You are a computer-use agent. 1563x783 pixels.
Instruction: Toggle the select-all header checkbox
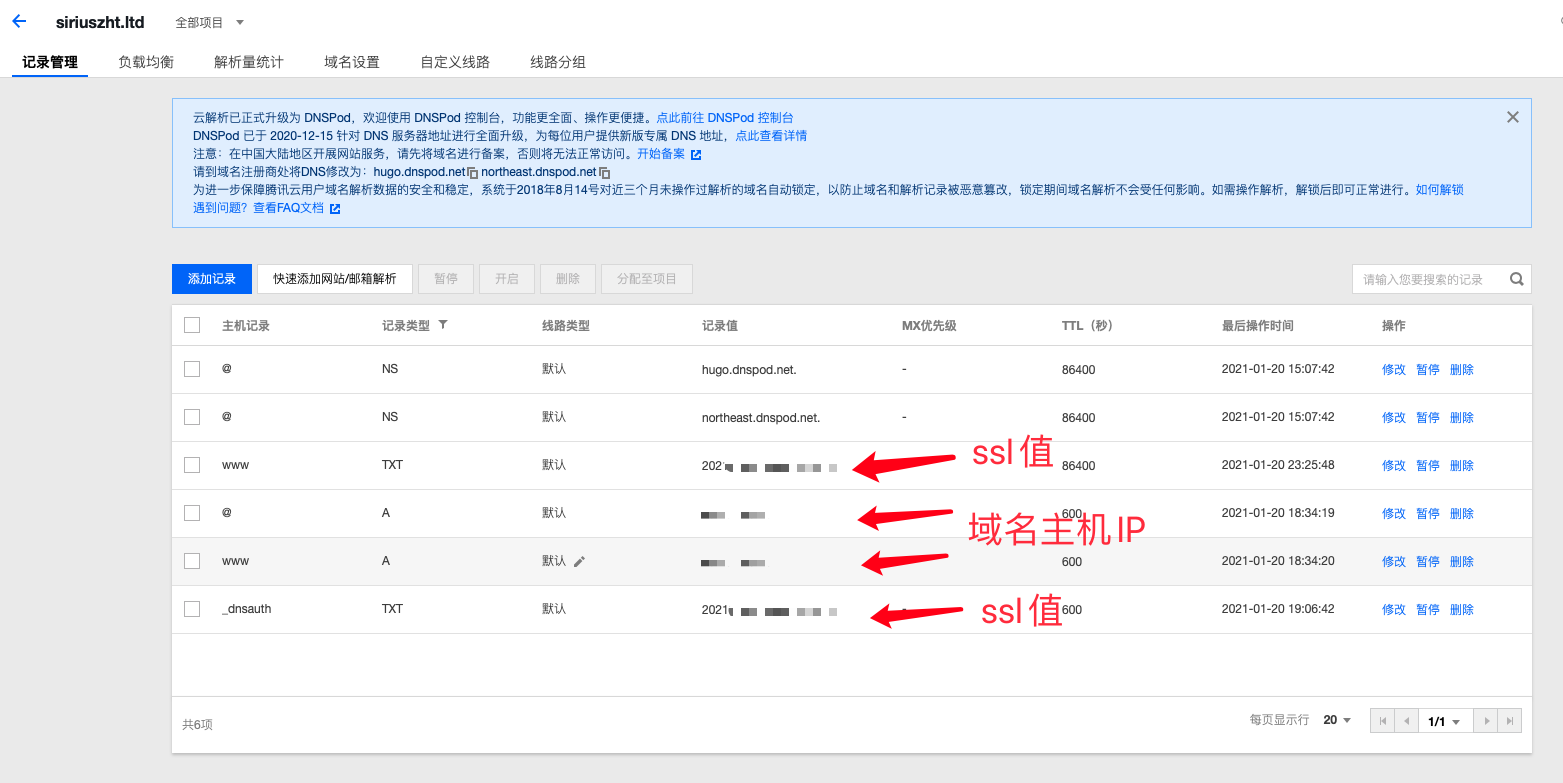(192, 325)
